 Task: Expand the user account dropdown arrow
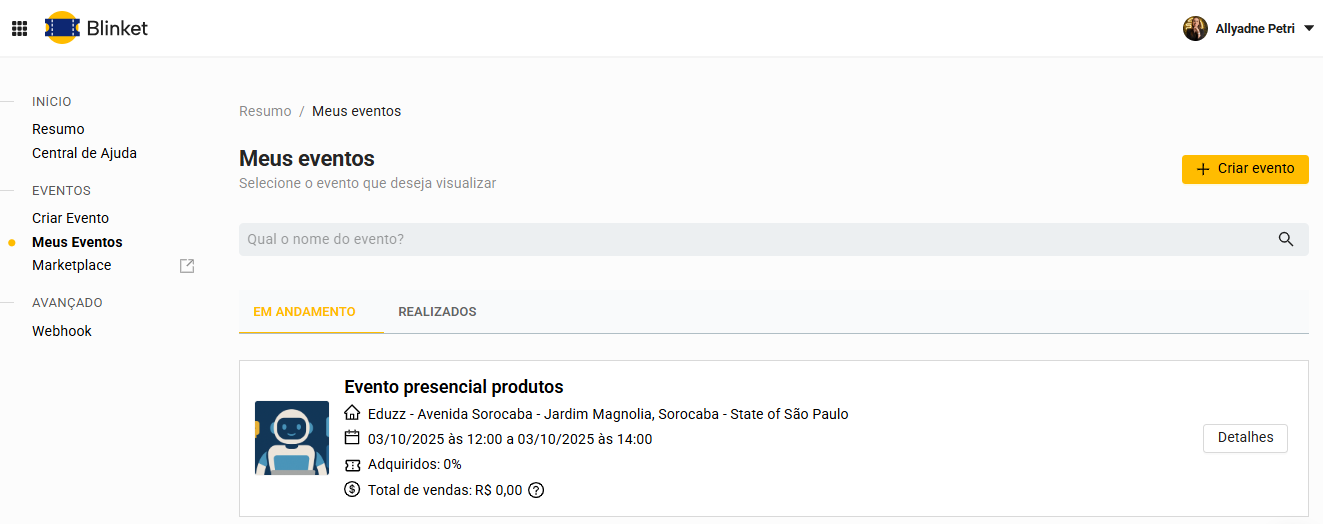(x=1309, y=28)
